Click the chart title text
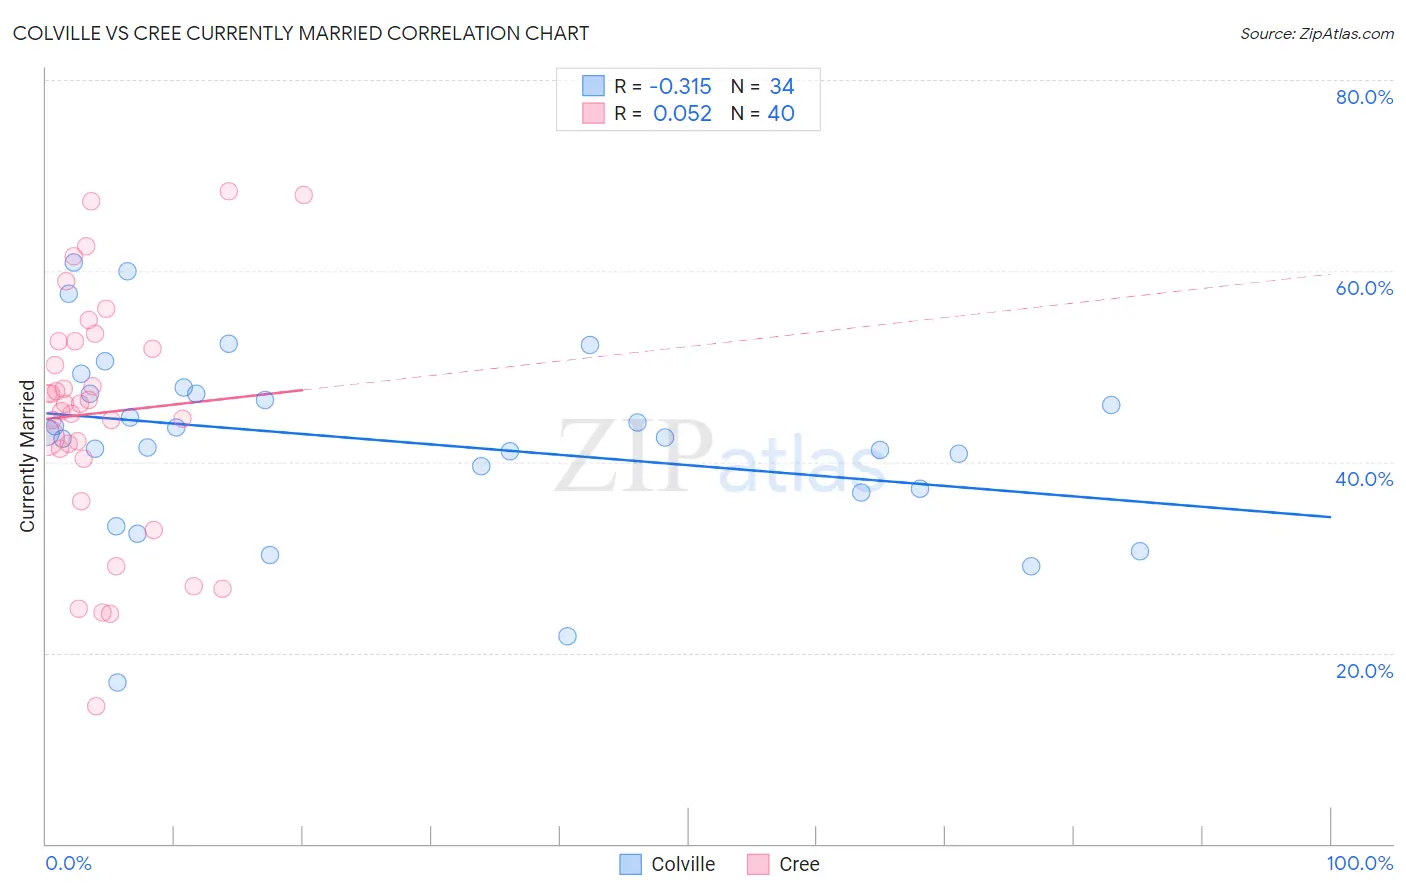The width and height of the screenshot is (1406, 892). tap(301, 33)
